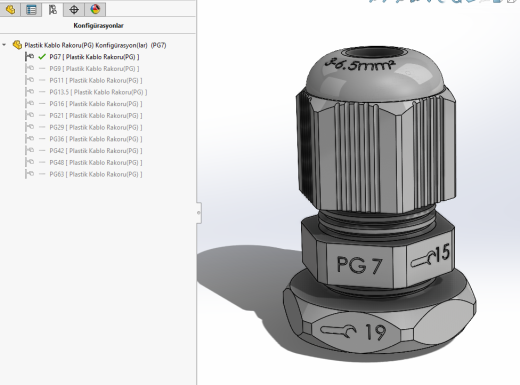Collapse the side panel using the splitter handle
Viewport: 520px width, 385px height.
(x=199, y=212)
